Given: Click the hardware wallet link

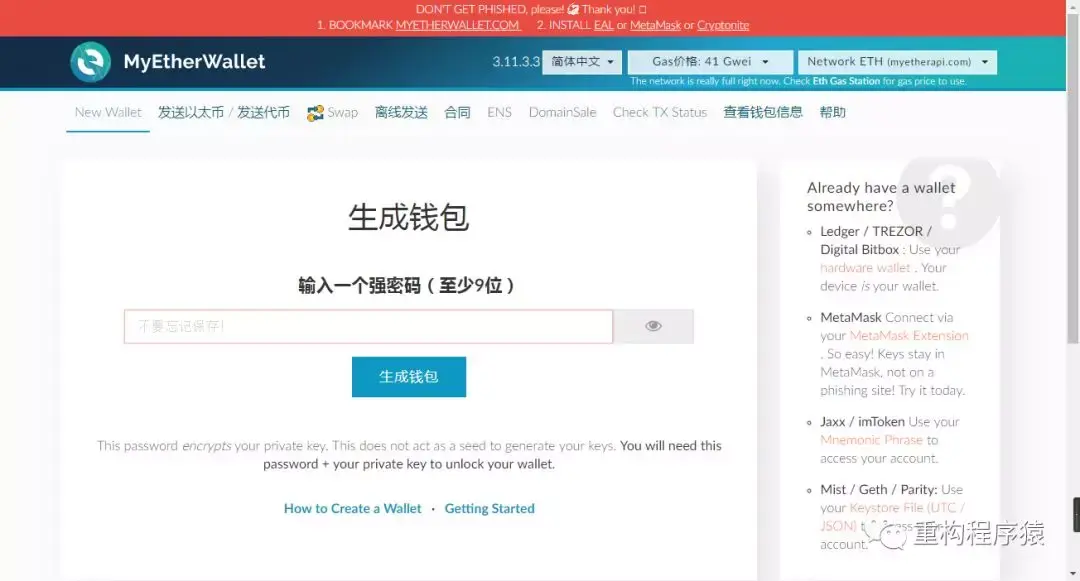Looking at the screenshot, I should pyautogui.click(x=865, y=268).
